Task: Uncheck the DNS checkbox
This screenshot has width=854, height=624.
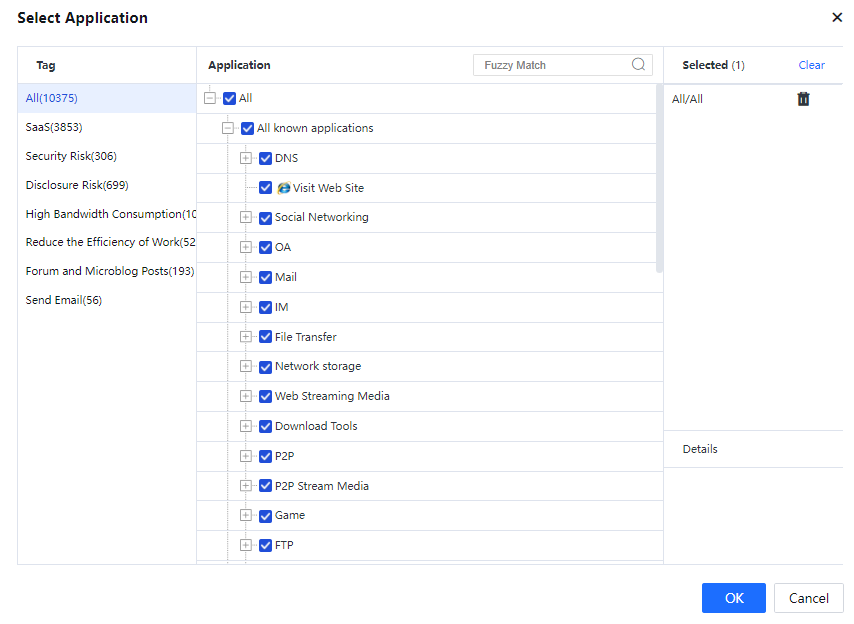Action: (265, 158)
